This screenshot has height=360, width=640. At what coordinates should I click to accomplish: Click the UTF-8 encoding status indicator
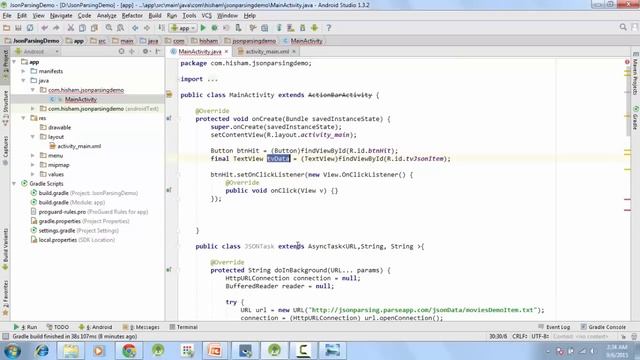[540, 336]
